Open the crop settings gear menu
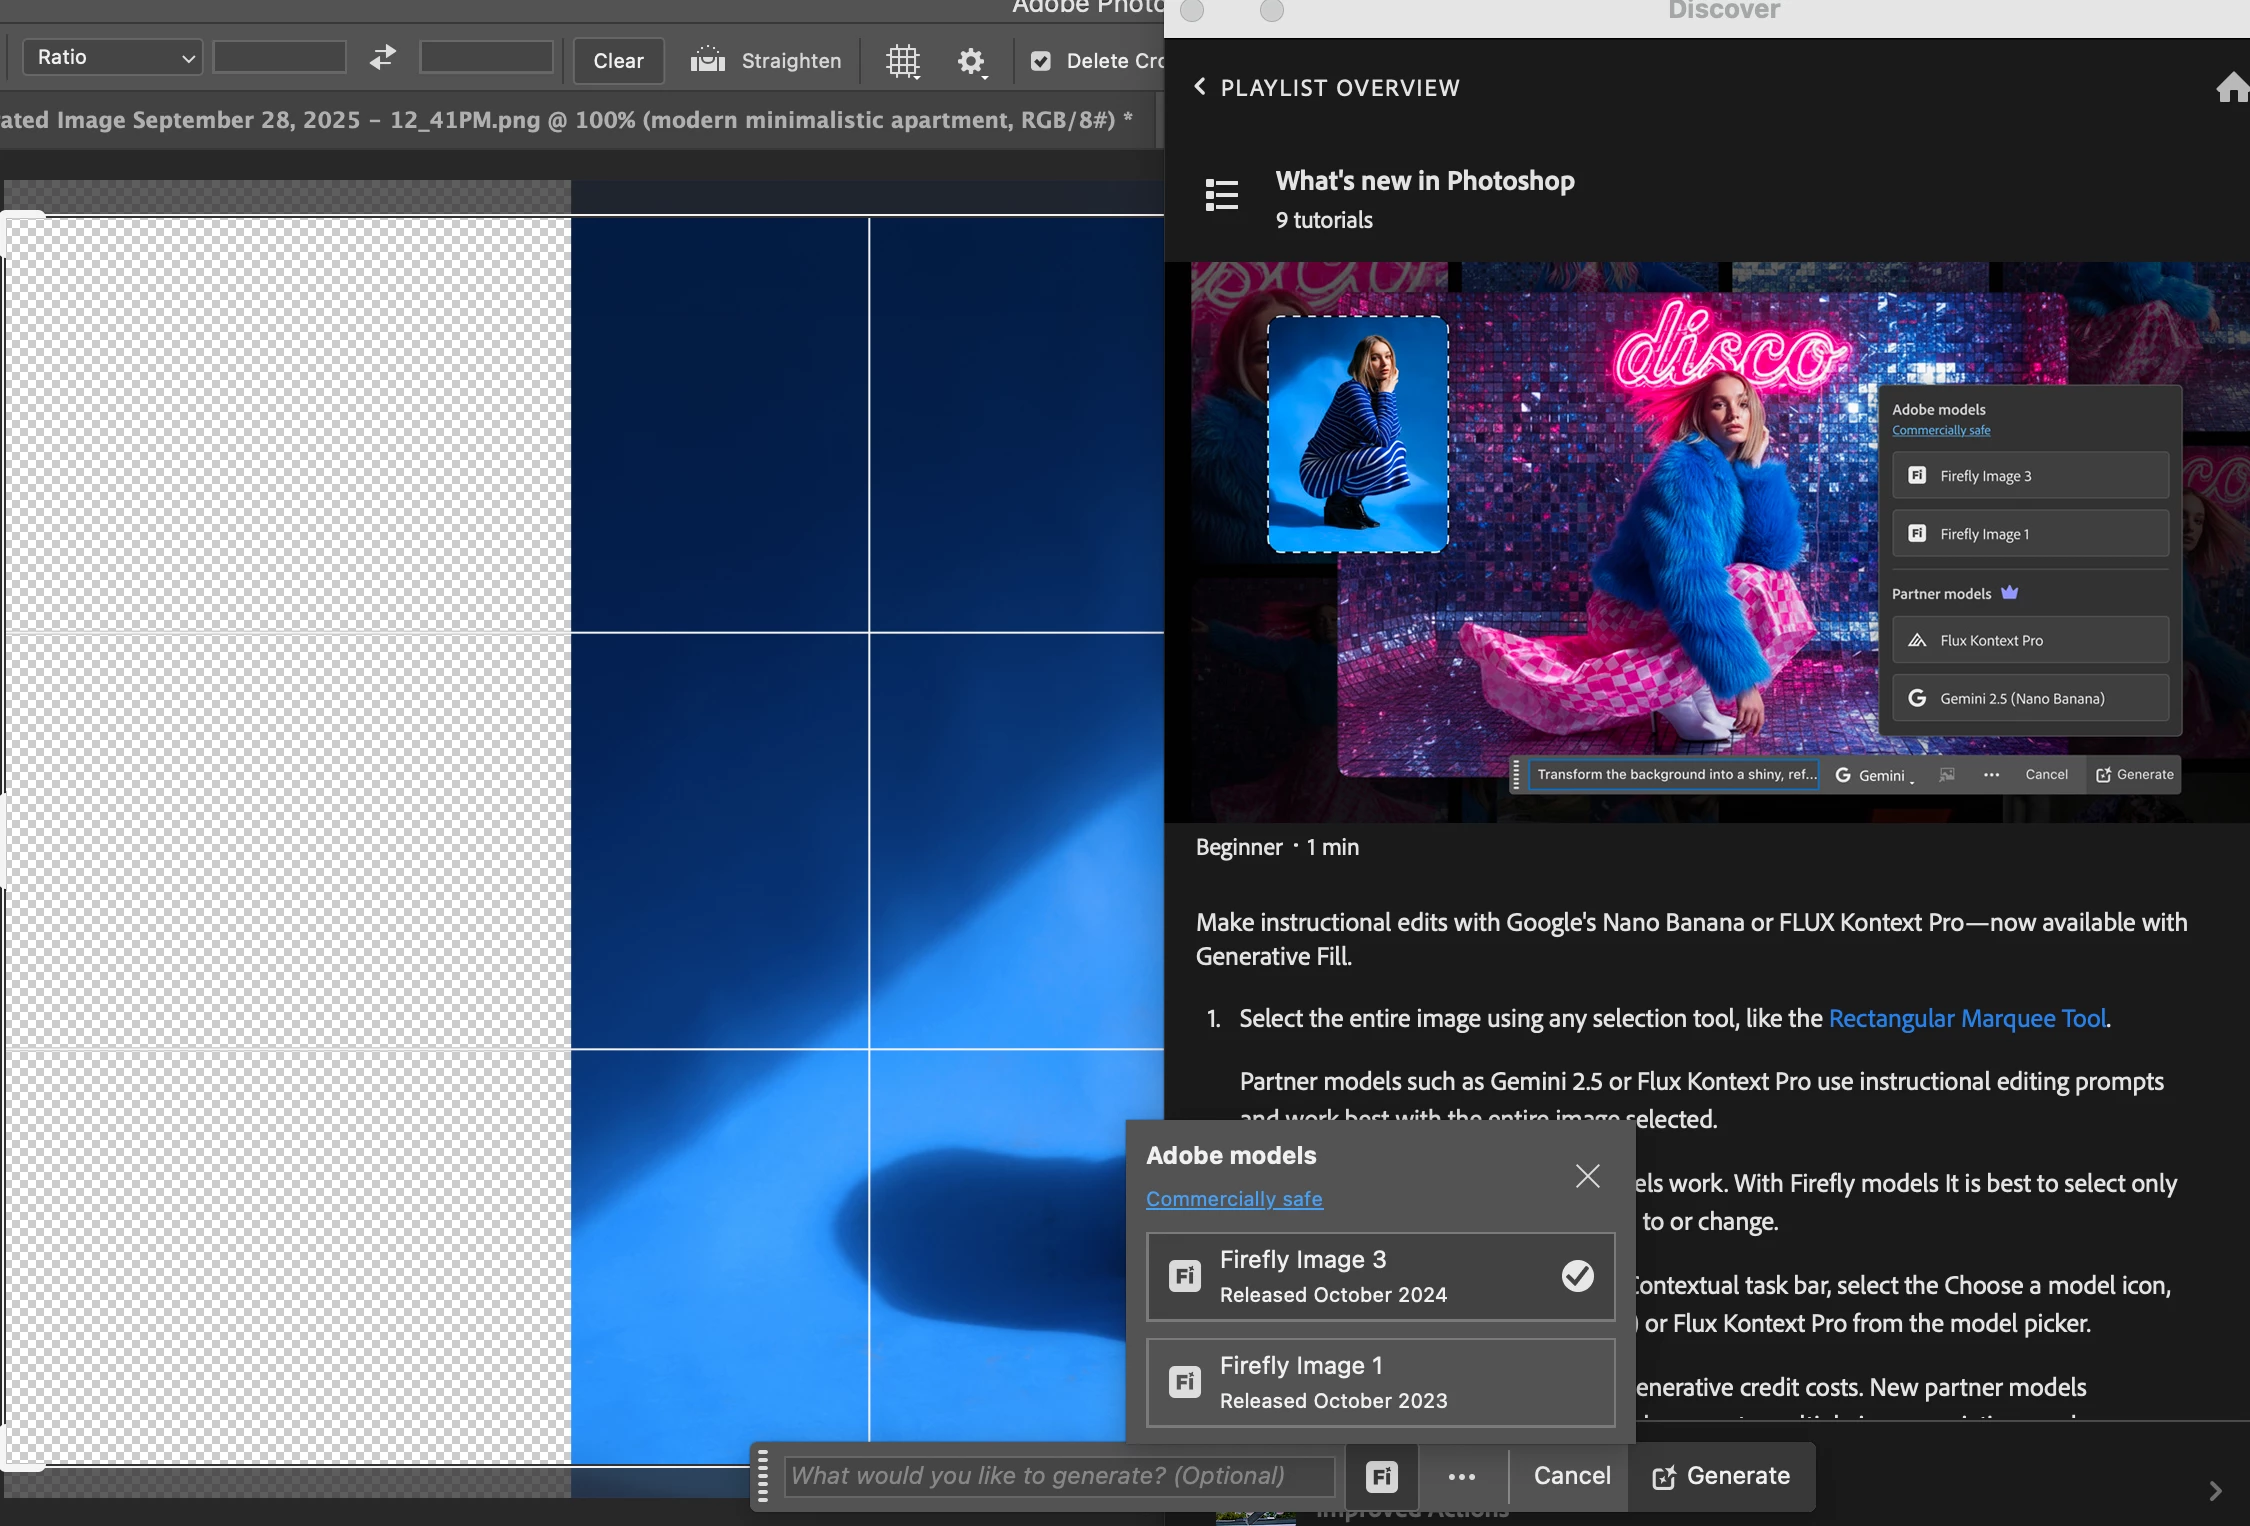This screenshot has height=1526, width=2250. click(971, 62)
